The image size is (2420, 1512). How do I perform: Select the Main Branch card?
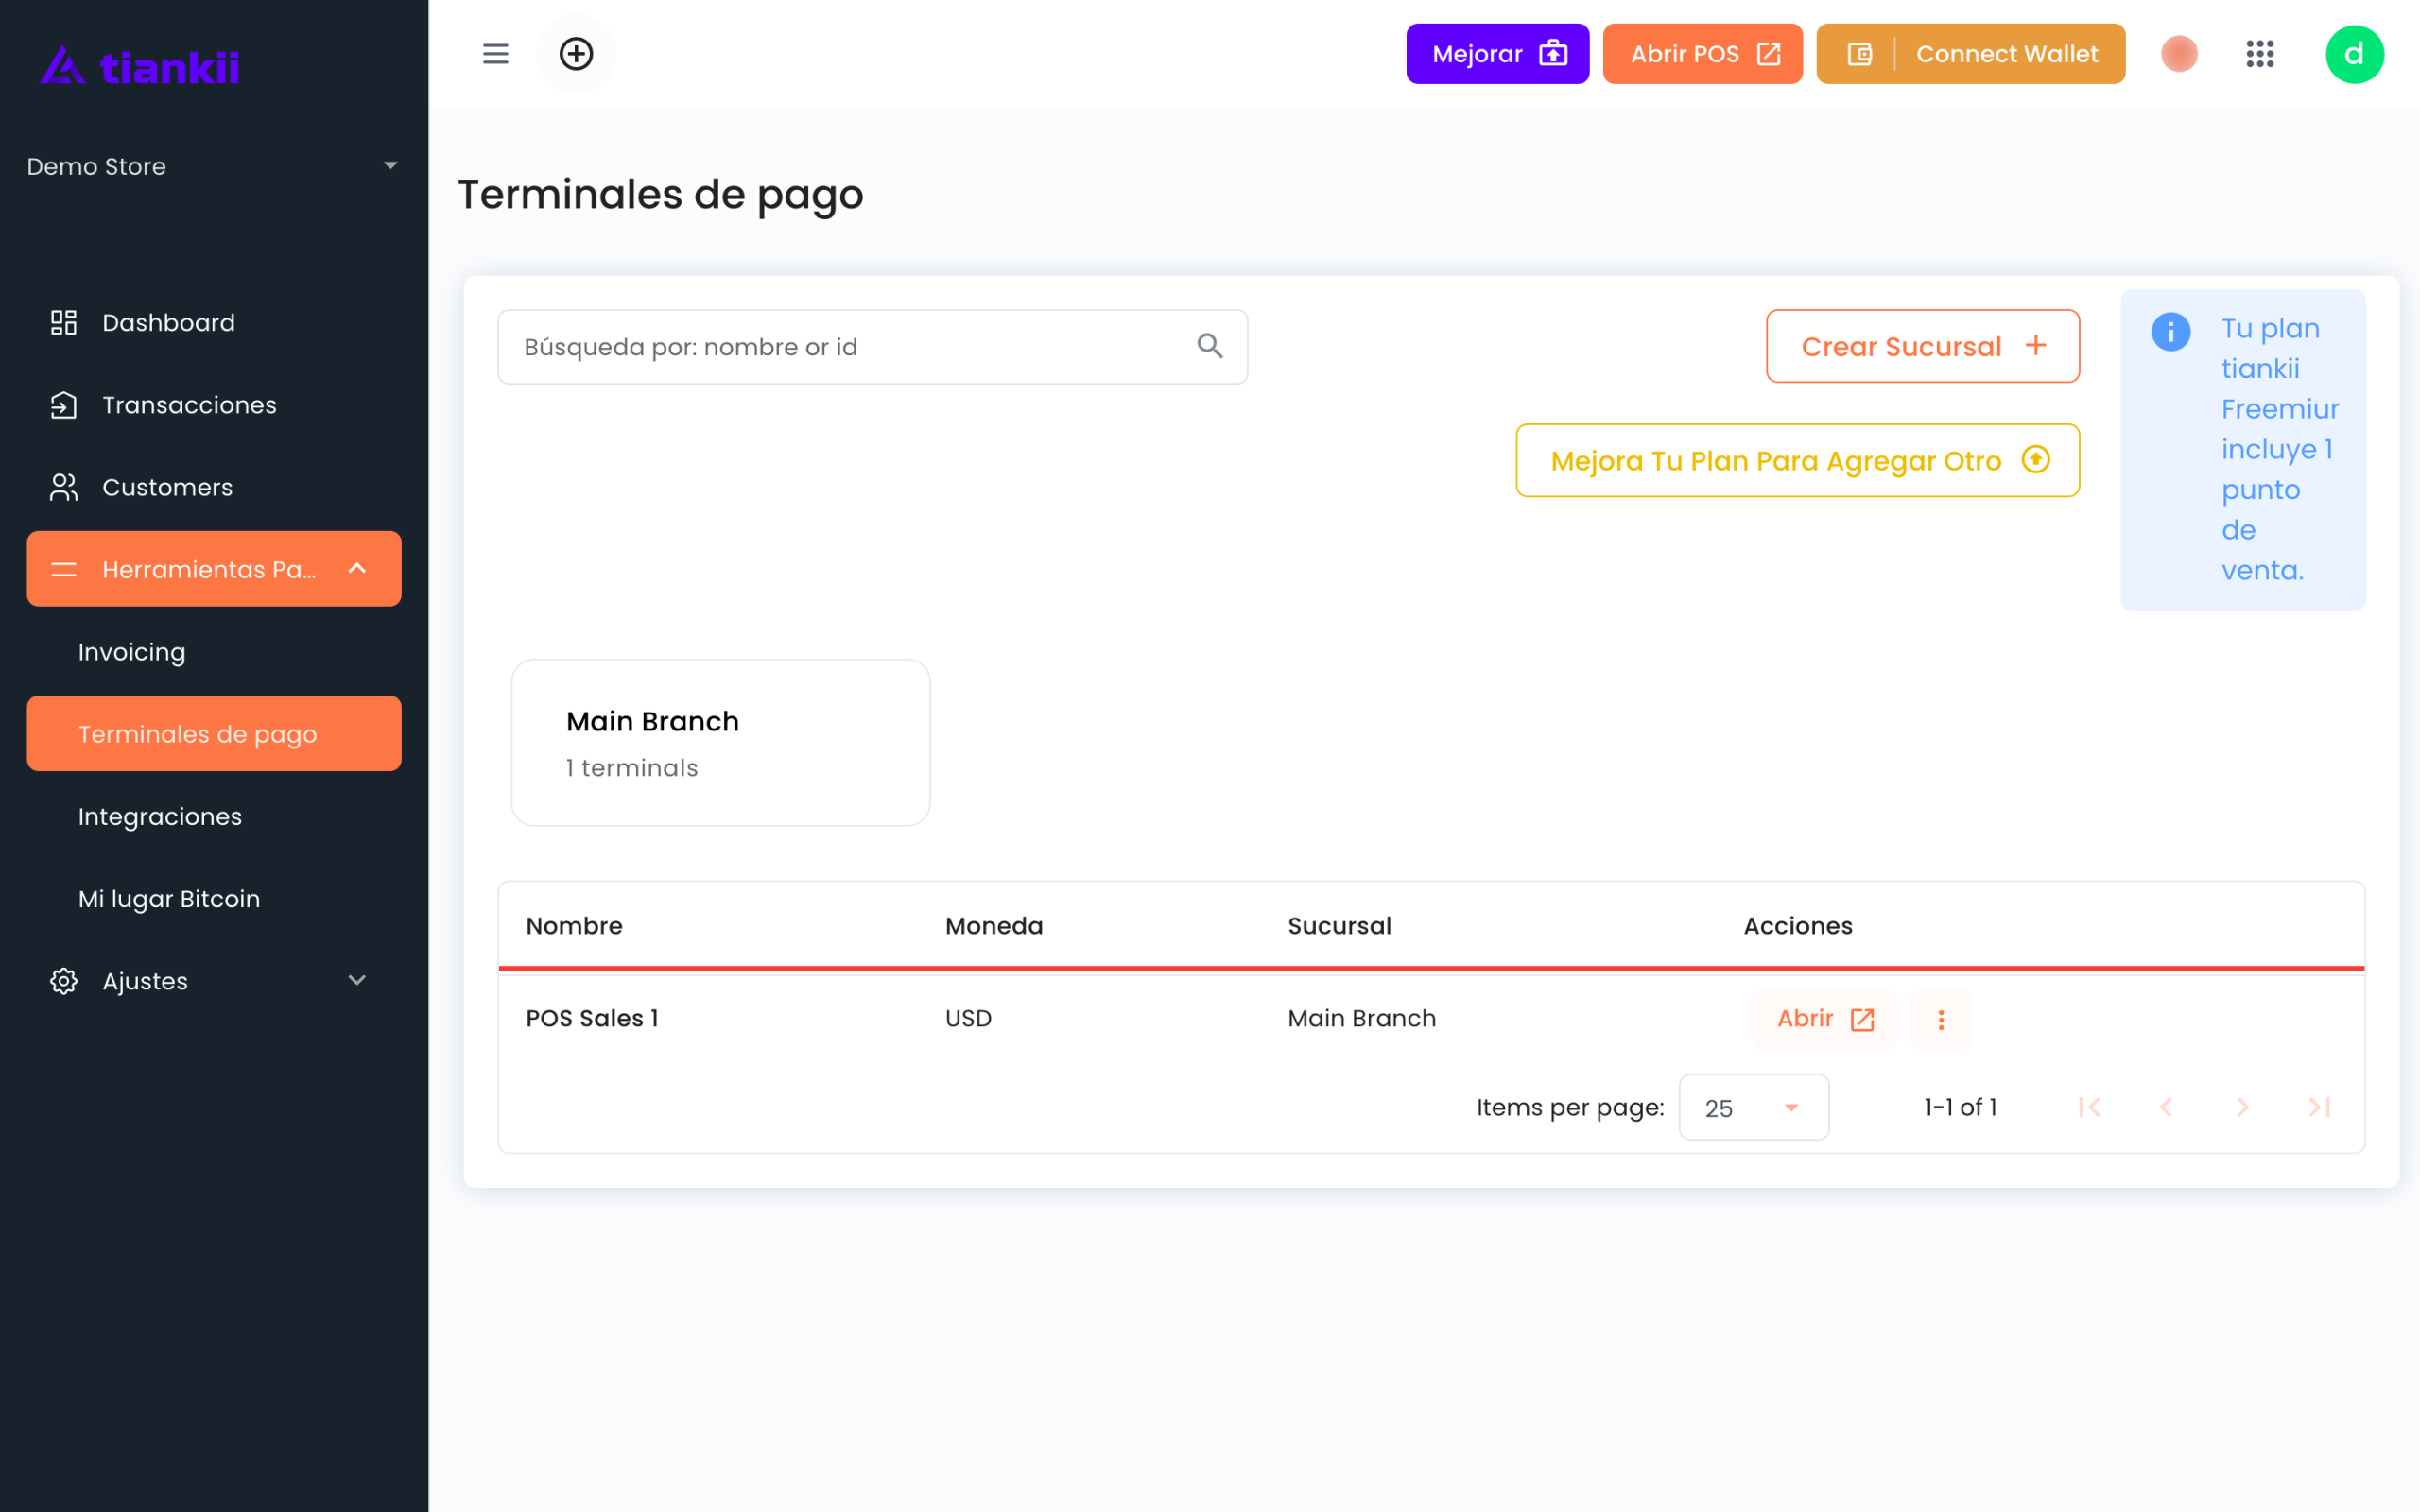click(720, 742)
